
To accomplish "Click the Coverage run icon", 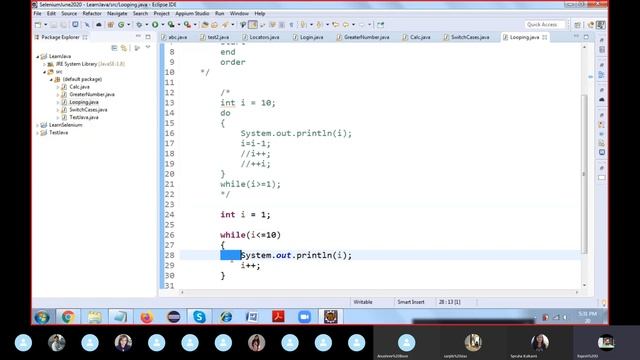I will click(171, 25).
